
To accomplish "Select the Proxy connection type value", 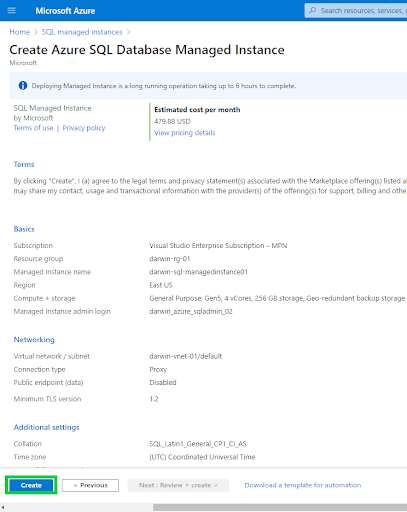I will pyautogui.click(x=158, y=370).
